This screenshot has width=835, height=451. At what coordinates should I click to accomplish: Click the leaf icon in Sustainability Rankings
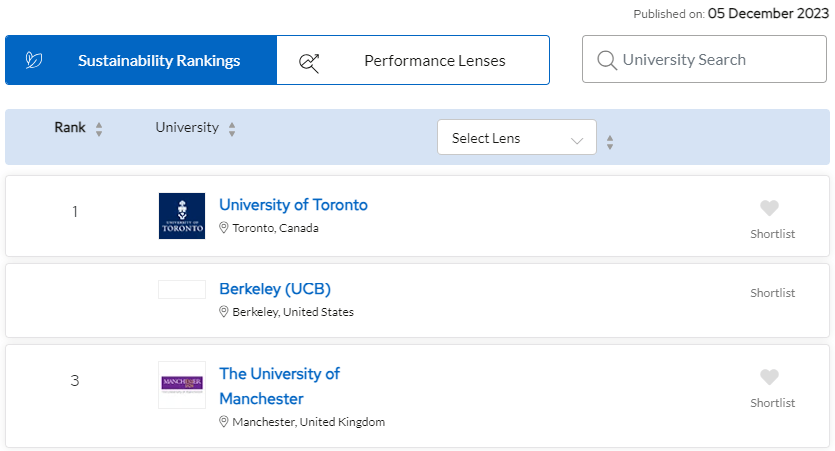pos(34,60)
